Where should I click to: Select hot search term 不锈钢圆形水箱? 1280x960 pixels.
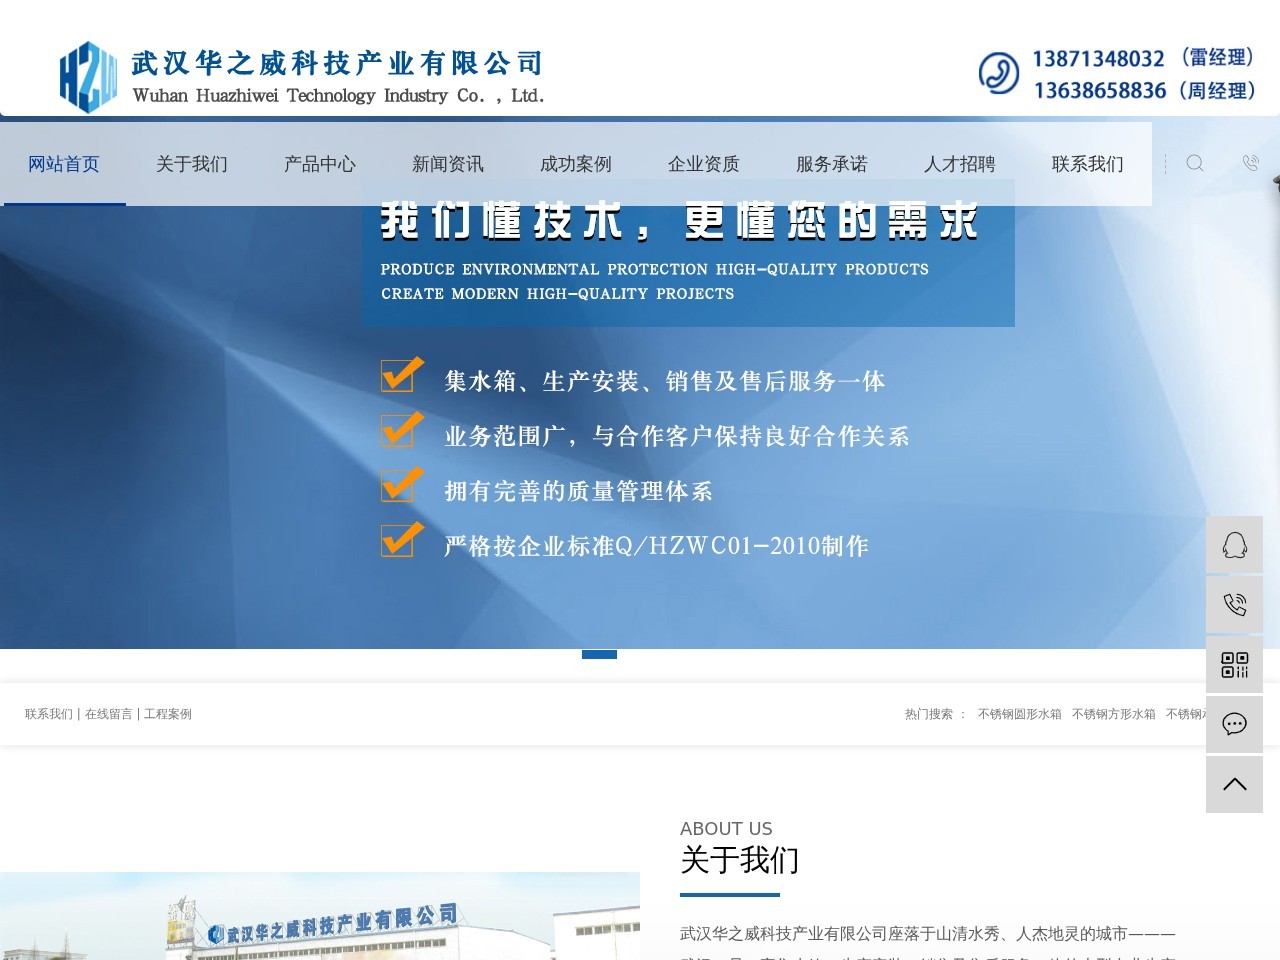point(1020,714)
